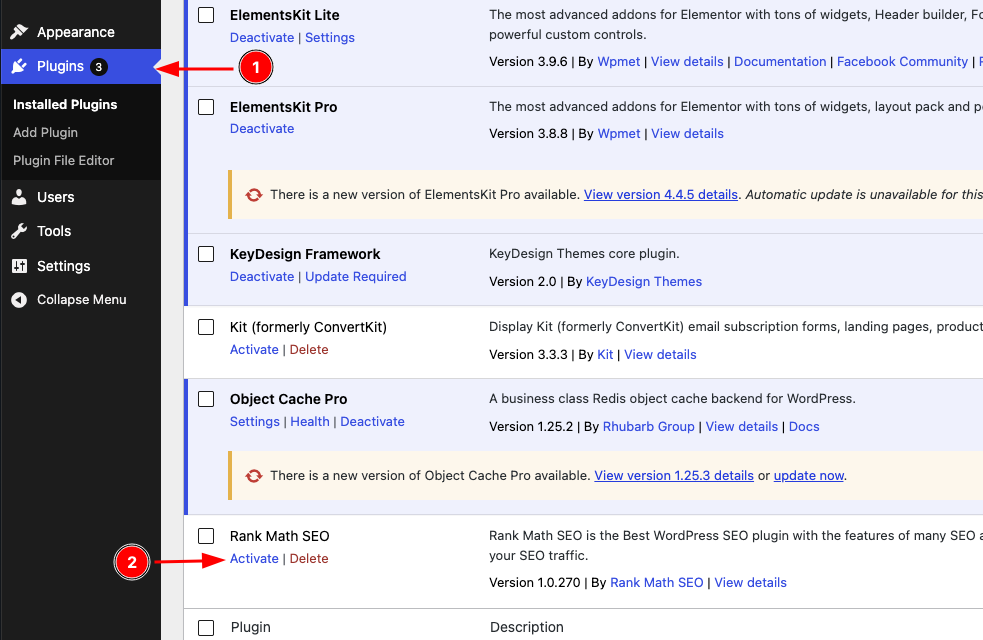Click the Users person icon
The image size is (983, 640).
[x=19, y=197]
